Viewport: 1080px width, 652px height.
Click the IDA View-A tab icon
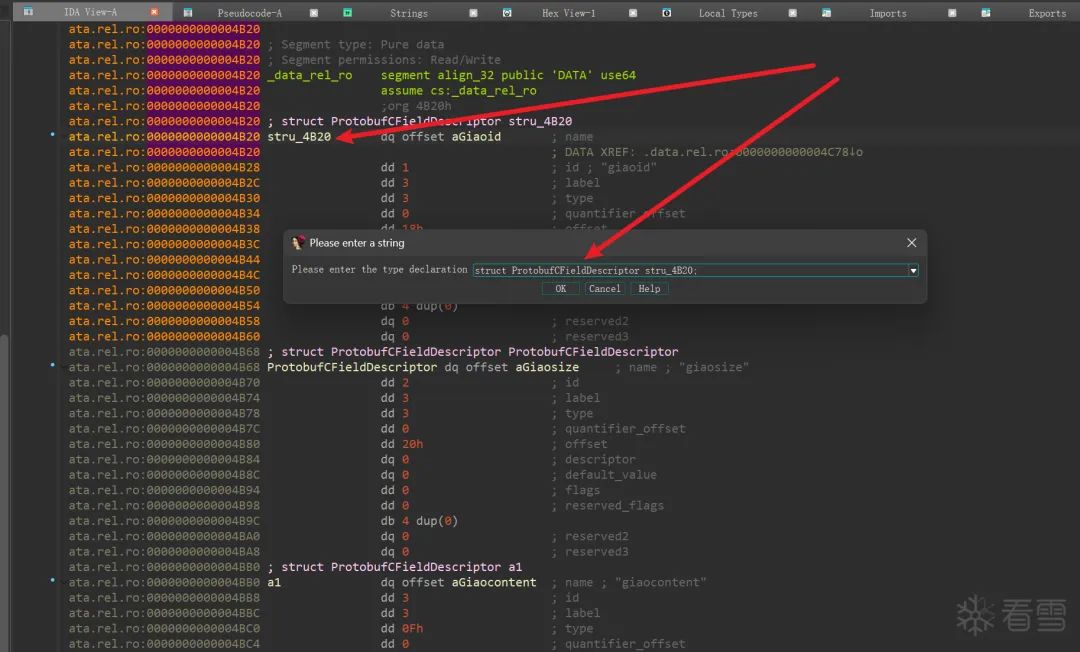point(28,12)
